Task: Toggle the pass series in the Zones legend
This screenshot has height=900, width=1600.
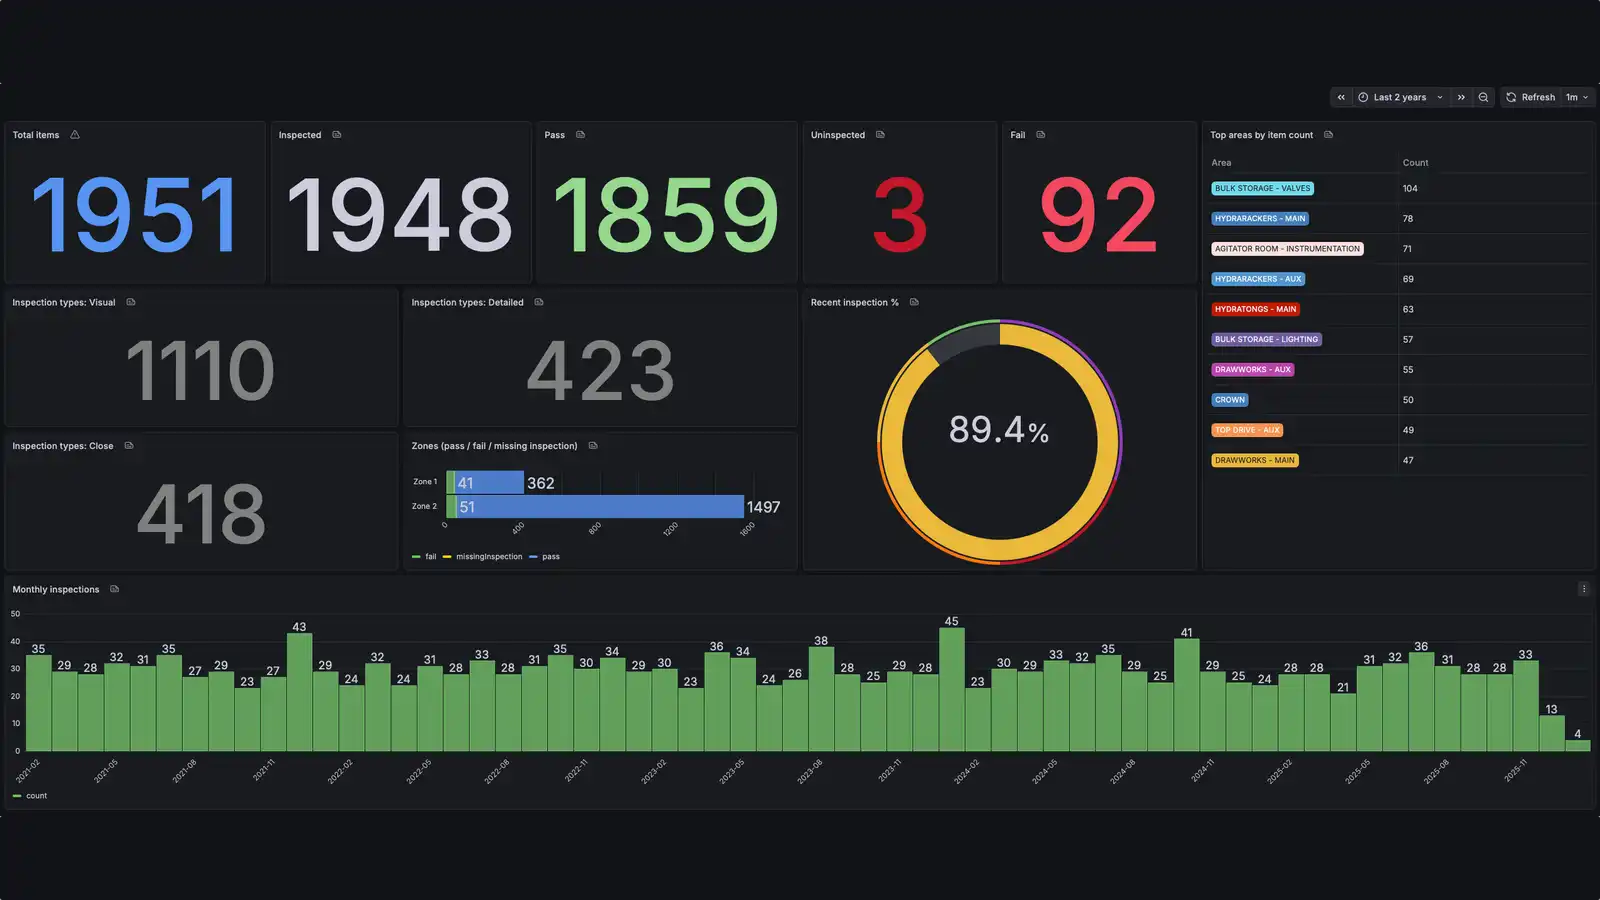Action: click(x=549, y=556)
